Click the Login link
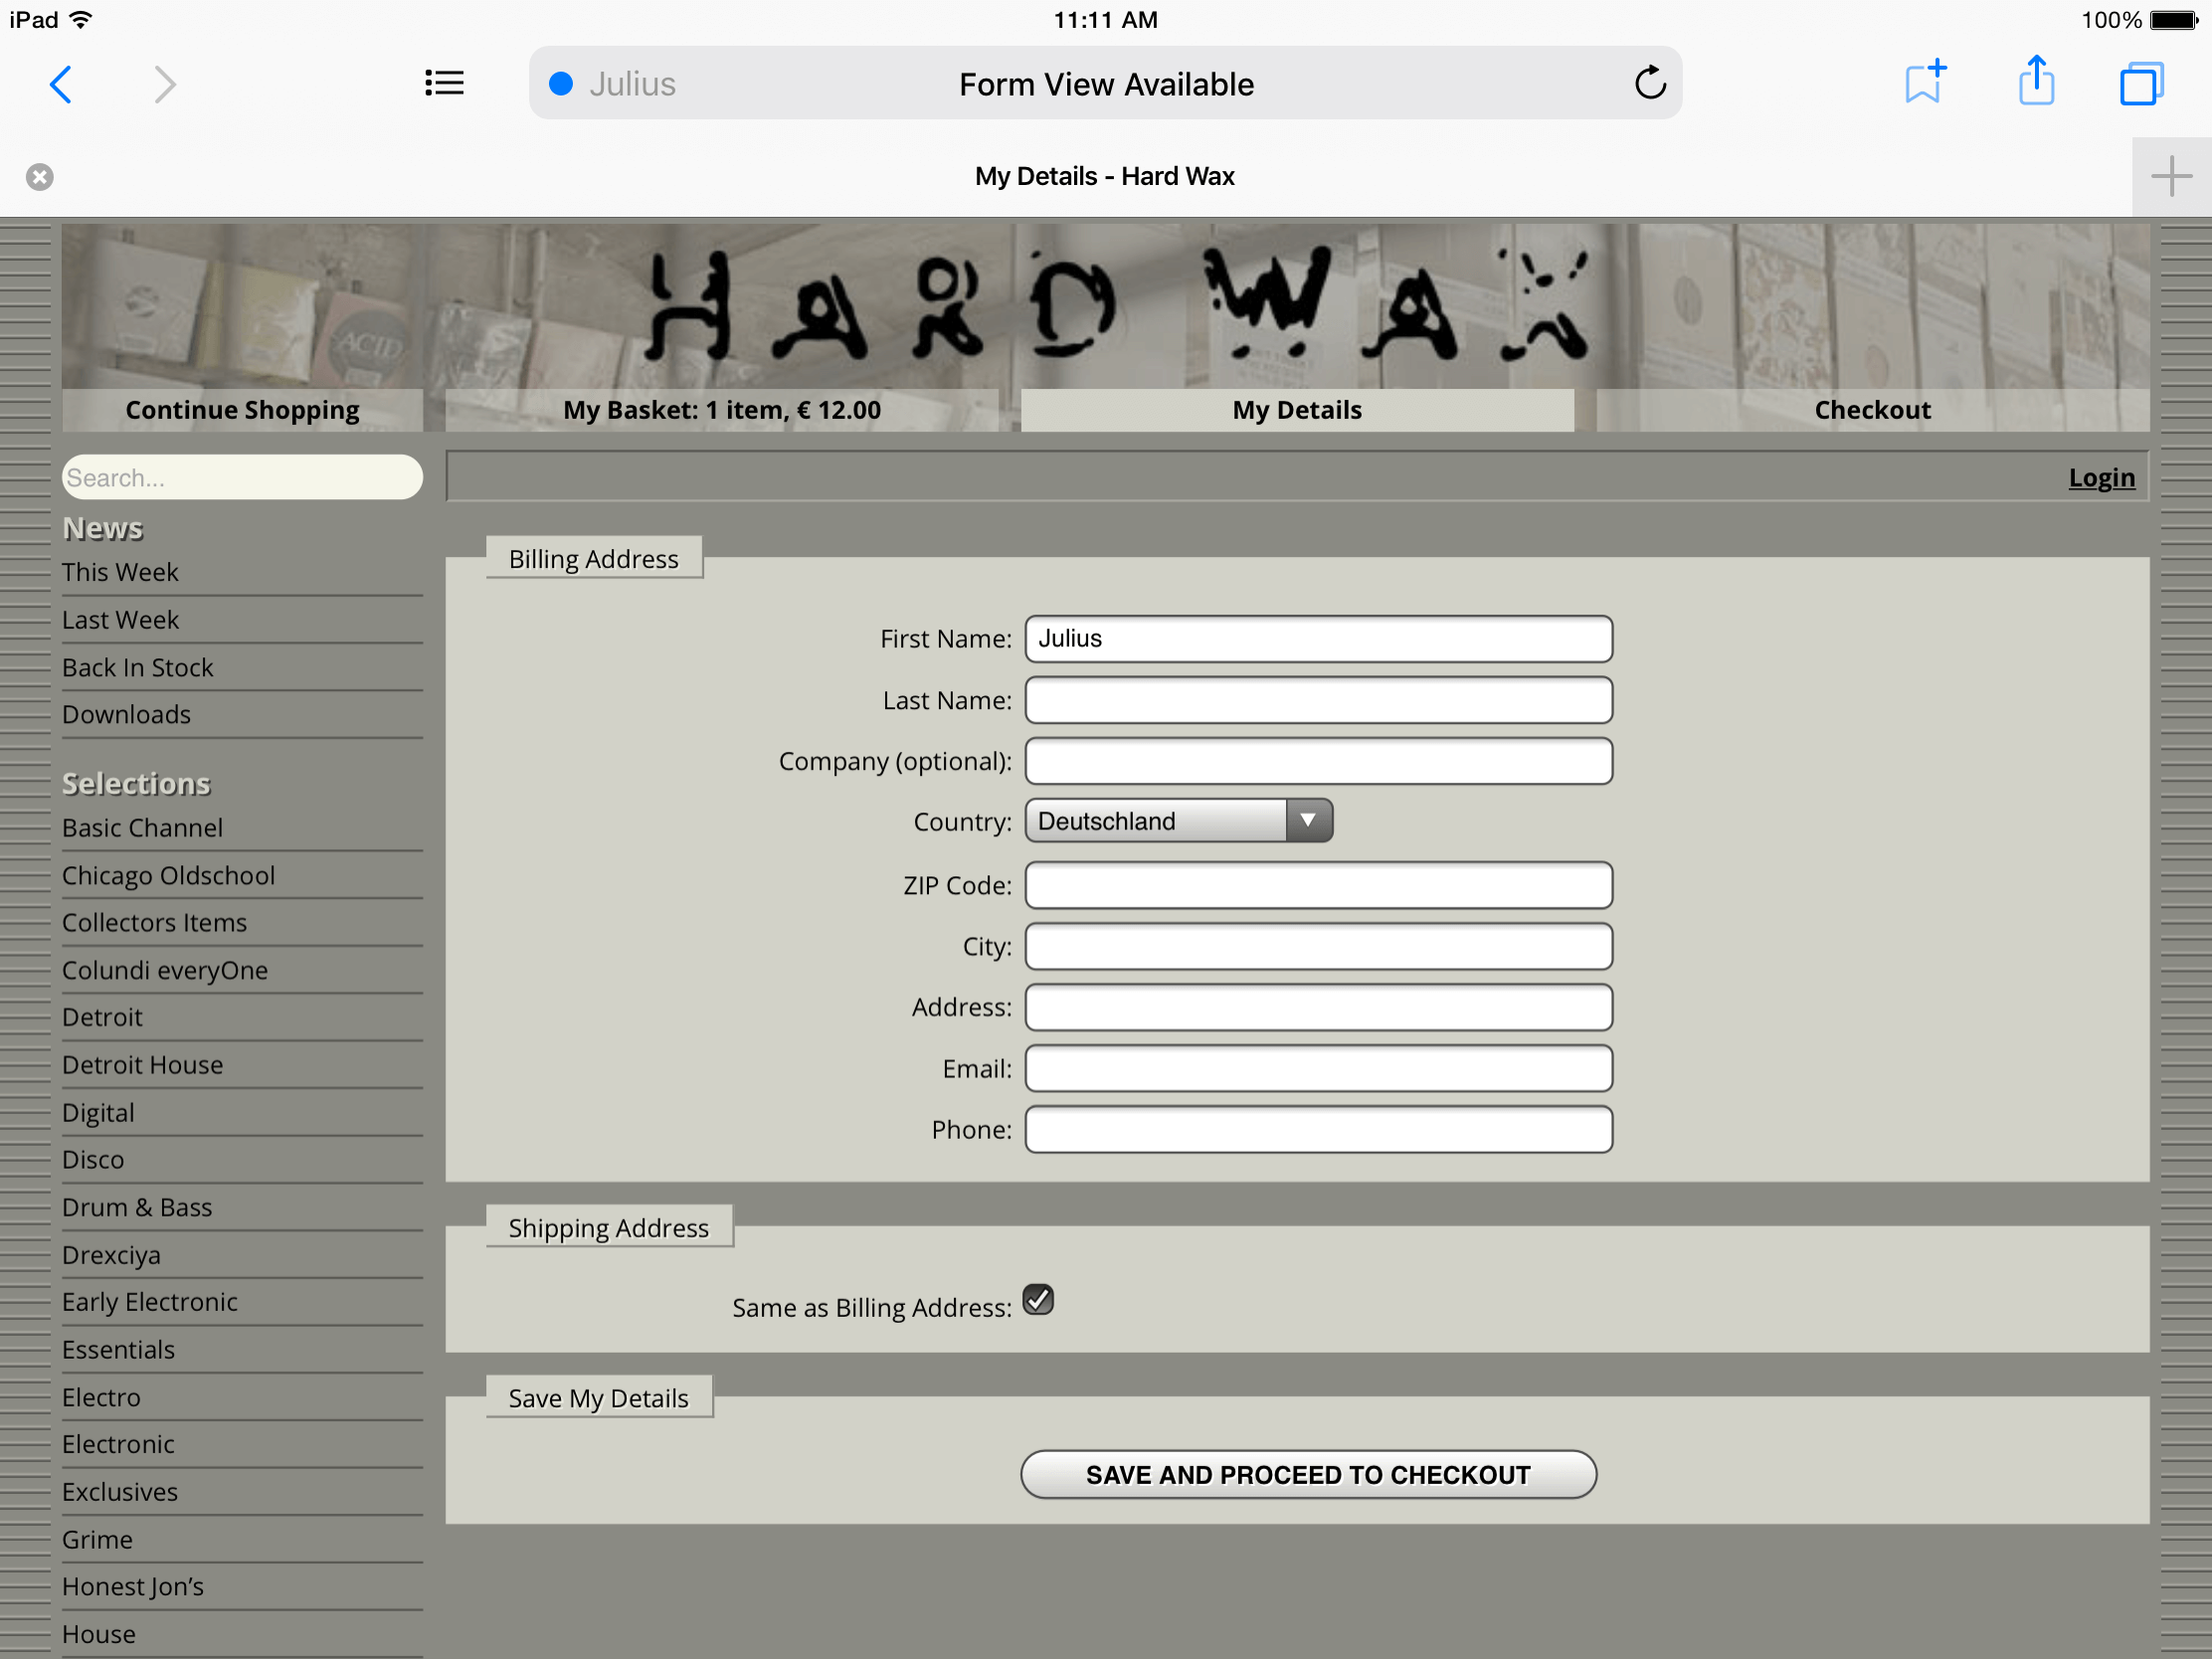This screenshot has width=2212, height=1659. click(x=2101, y=478)
